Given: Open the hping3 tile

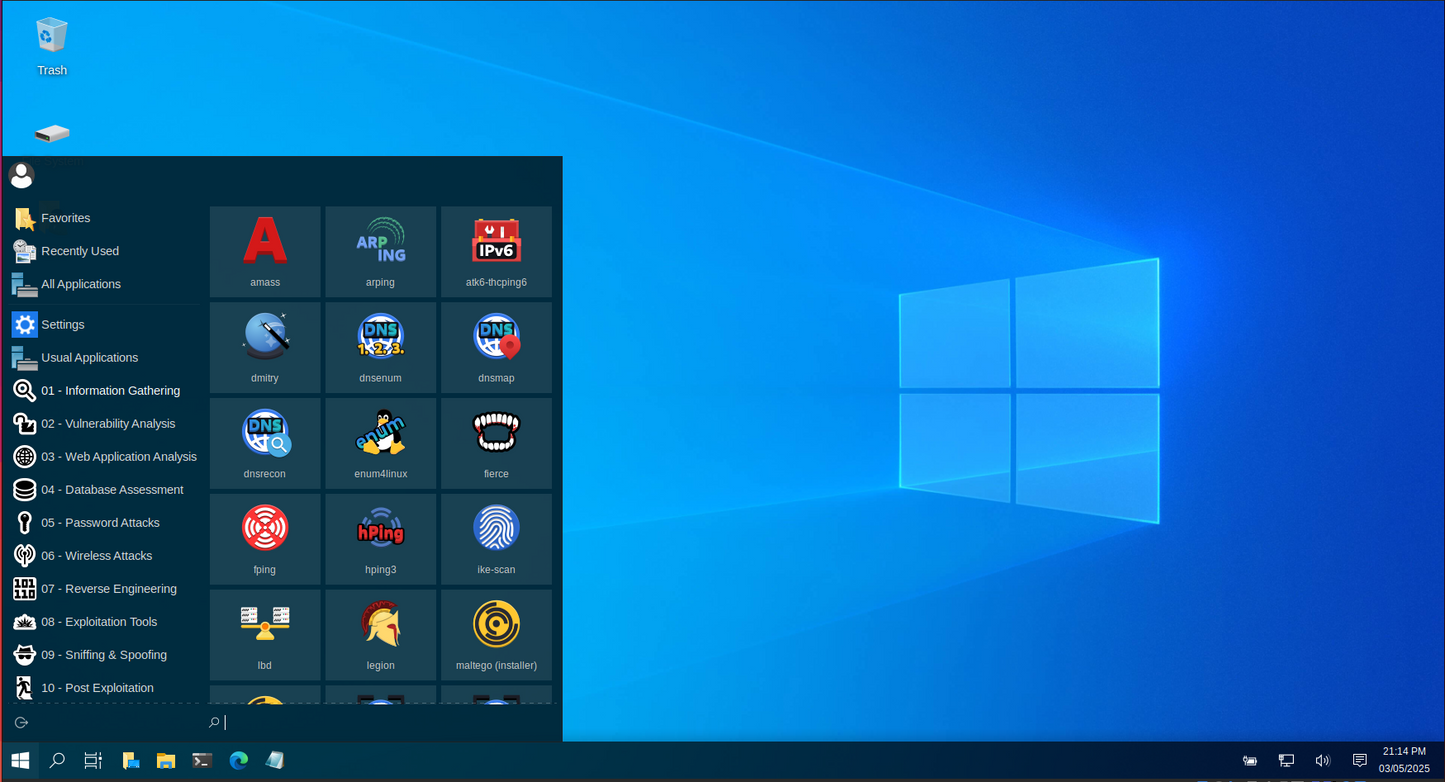Looking at the screenshot, I should tap(380, 539).
